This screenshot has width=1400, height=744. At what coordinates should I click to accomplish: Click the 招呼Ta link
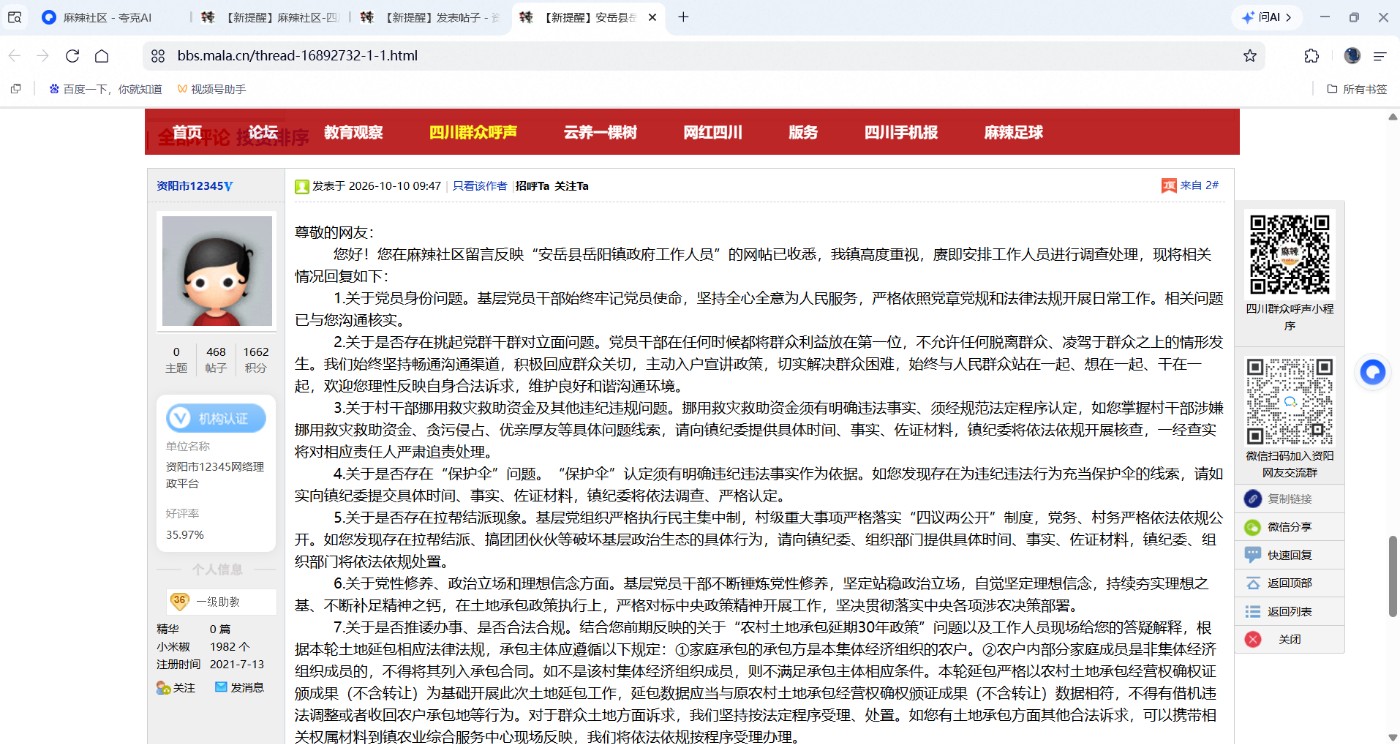point(532,186)
